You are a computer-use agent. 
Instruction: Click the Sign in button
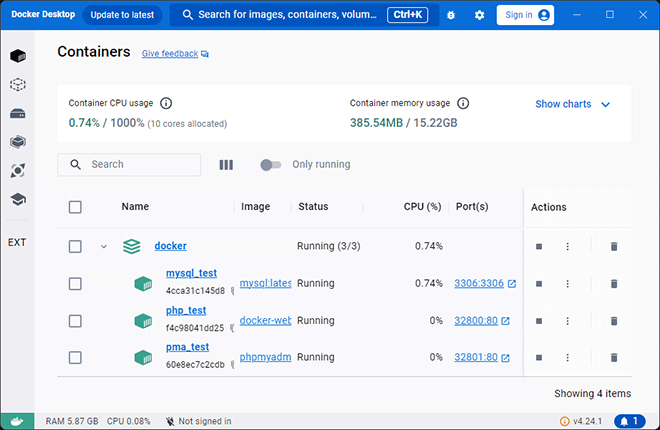click(525, 15)
